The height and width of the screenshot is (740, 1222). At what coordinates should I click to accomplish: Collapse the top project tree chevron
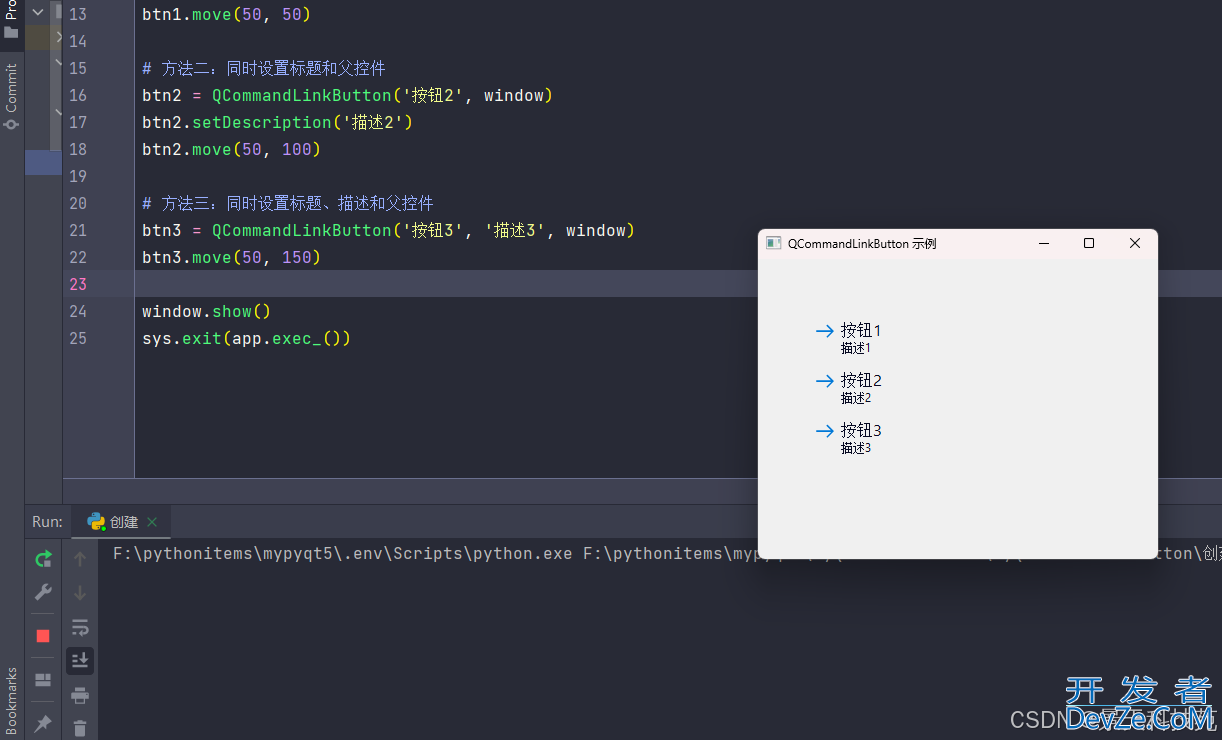coord(38,12)
